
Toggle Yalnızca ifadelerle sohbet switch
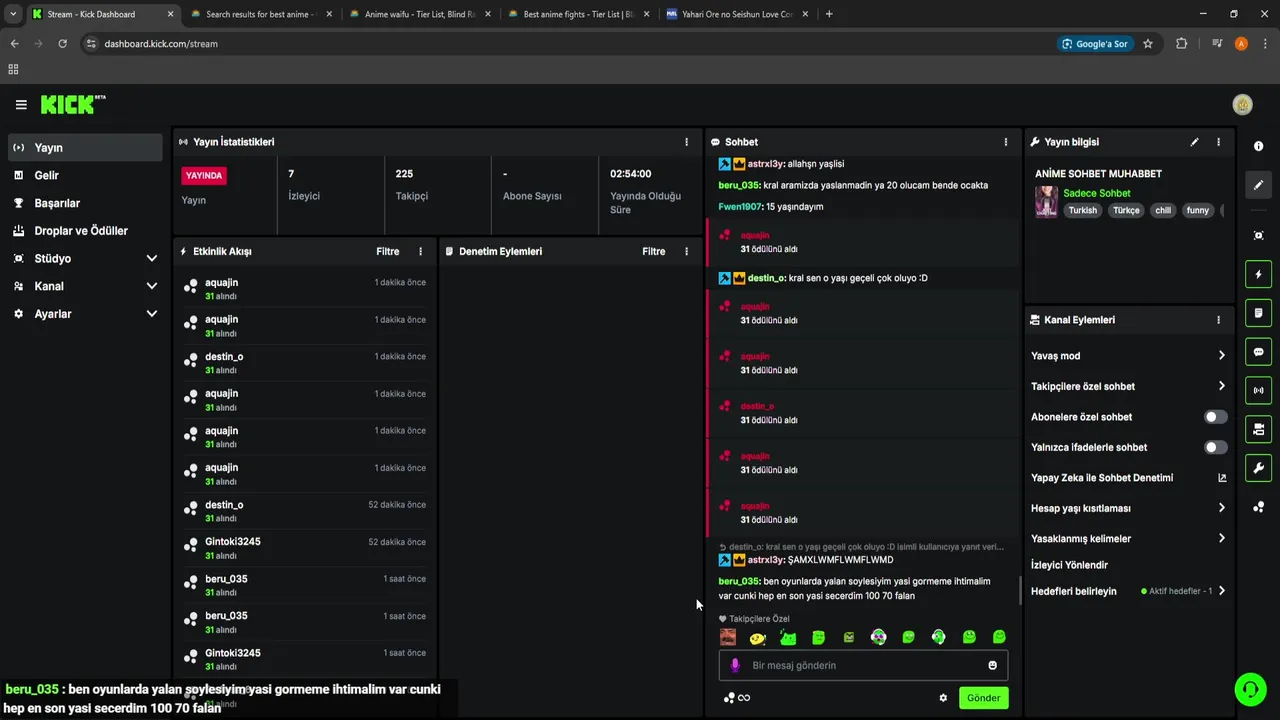click(1215, 447)
